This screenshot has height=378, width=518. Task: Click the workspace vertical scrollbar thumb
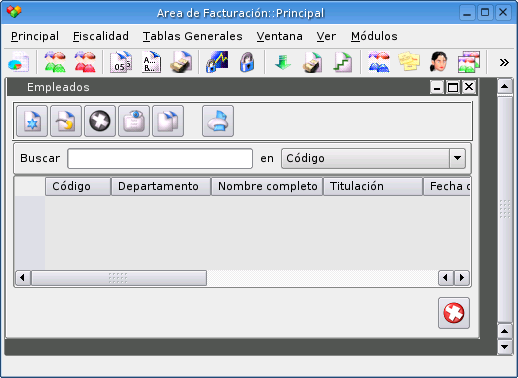coord(505,209)
